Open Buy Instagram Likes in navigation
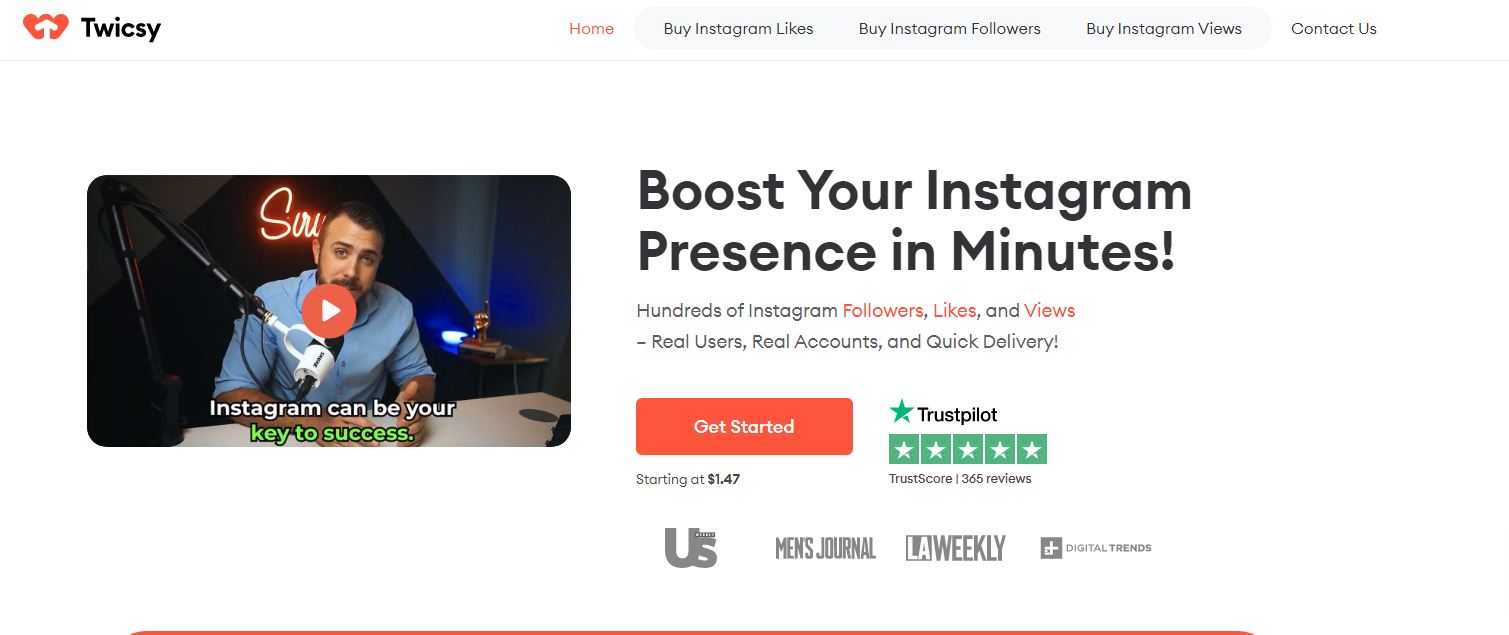This screenshot has width=1509, height=635. [738, 29]
